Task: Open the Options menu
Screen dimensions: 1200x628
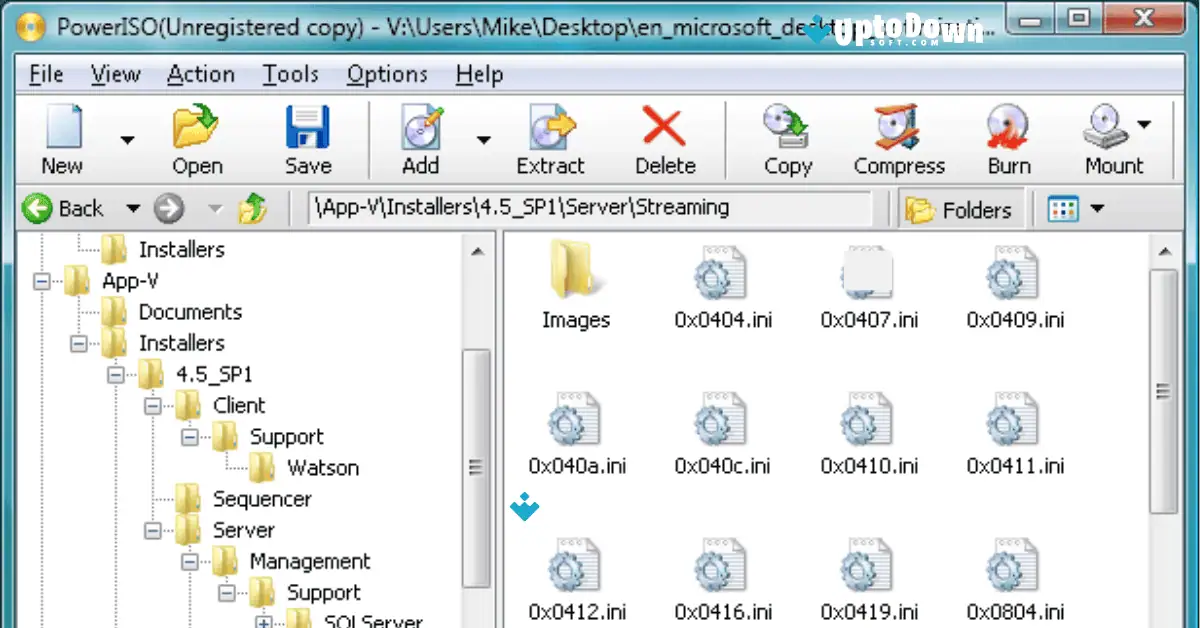Action: coord(387,74)
